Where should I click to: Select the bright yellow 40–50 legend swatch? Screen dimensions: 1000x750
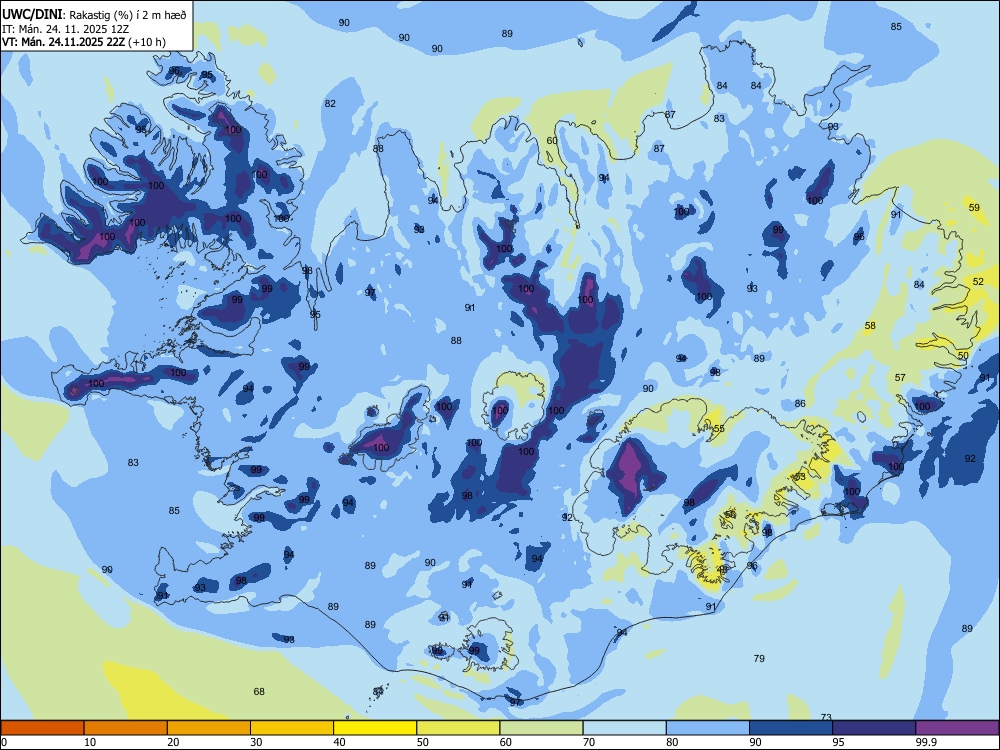coord(375,728)
